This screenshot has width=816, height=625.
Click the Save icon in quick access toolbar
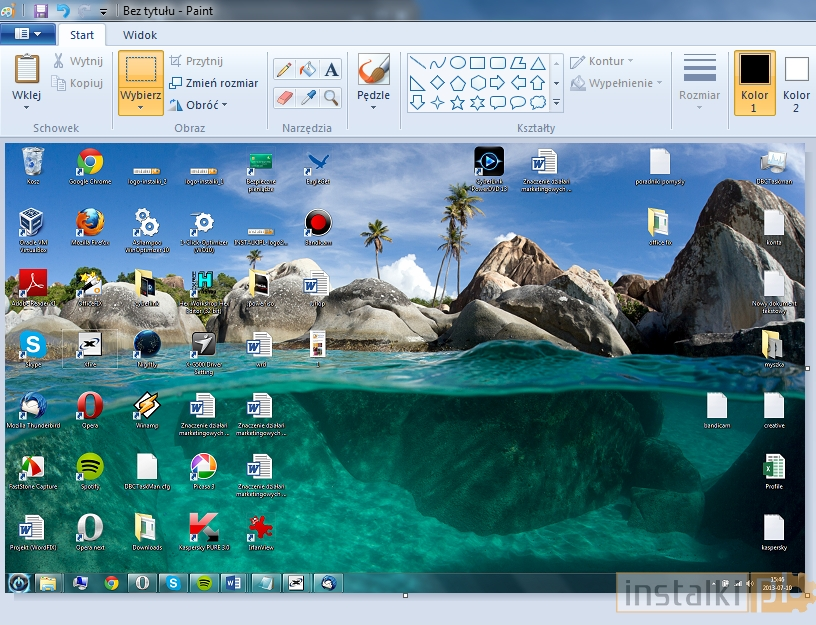[41, 11]
